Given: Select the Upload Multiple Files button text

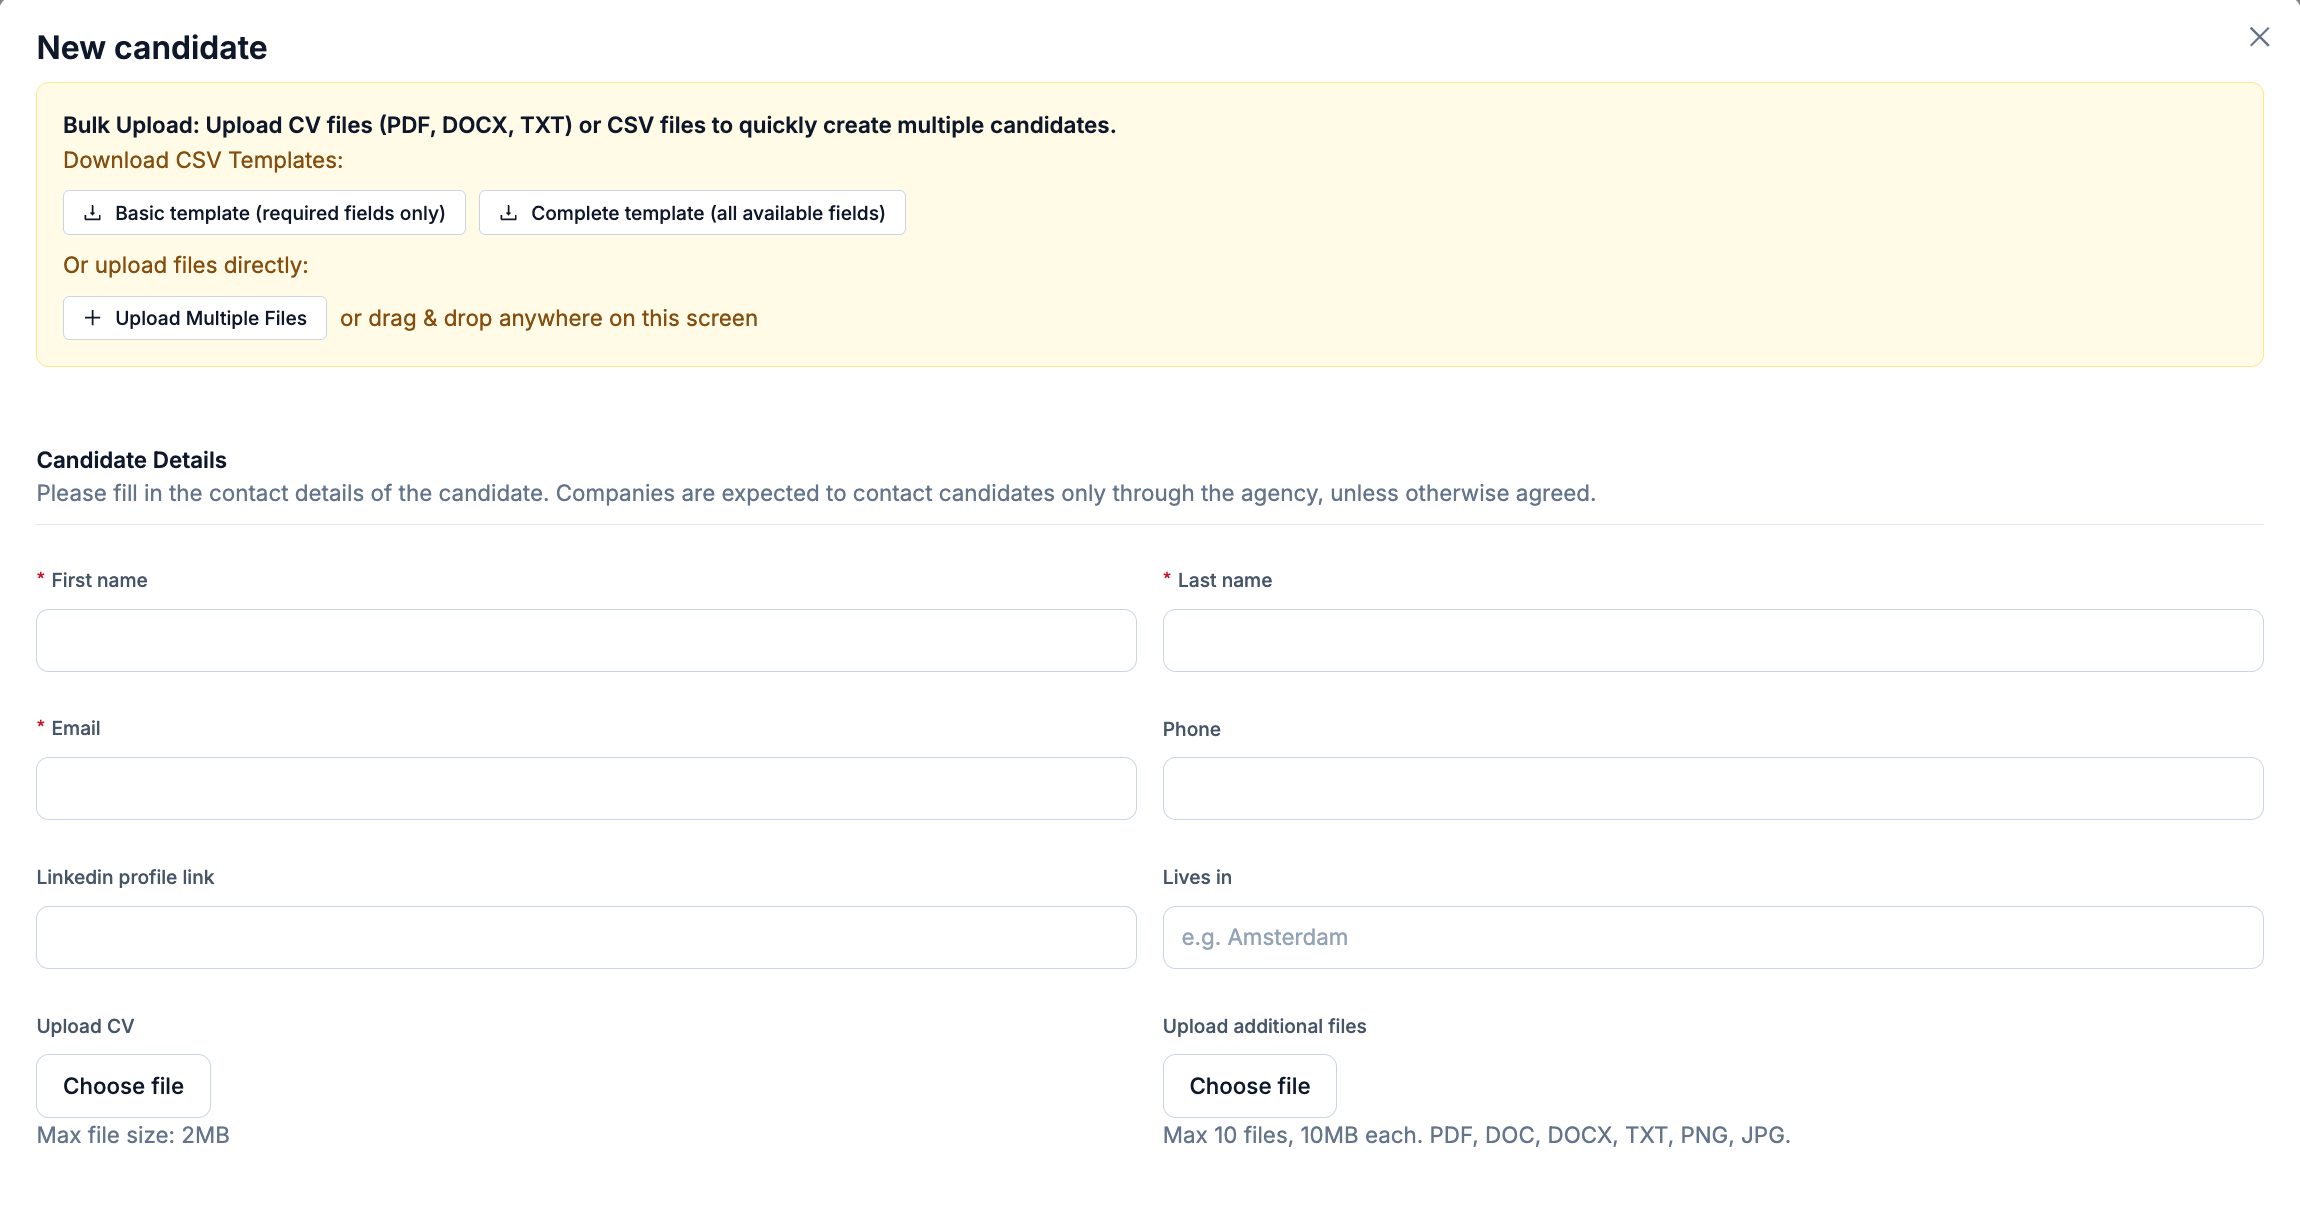Looking at the screenshot, I should pos(211,318).
